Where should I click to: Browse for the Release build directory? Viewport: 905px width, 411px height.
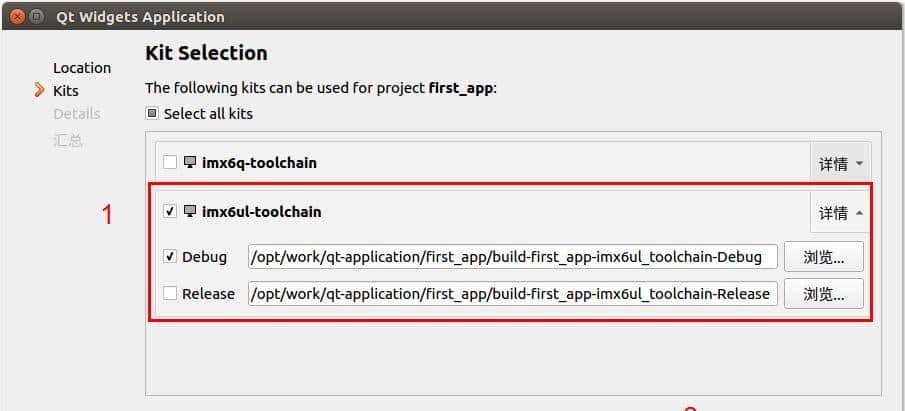[x=823, y=294]
